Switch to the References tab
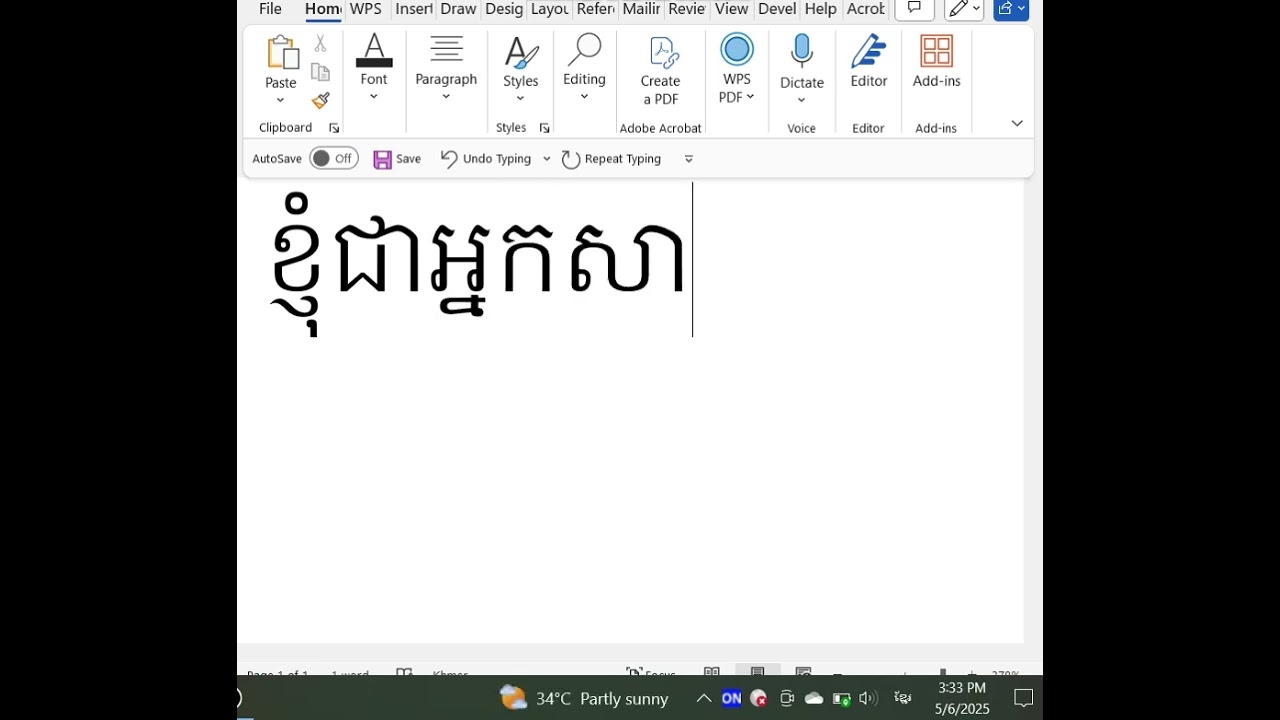This screenshot has height=720, width=1280. (596, 9)
